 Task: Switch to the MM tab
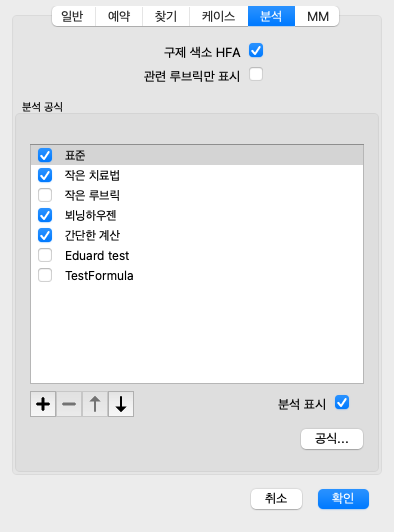click(x=317, y=16)
